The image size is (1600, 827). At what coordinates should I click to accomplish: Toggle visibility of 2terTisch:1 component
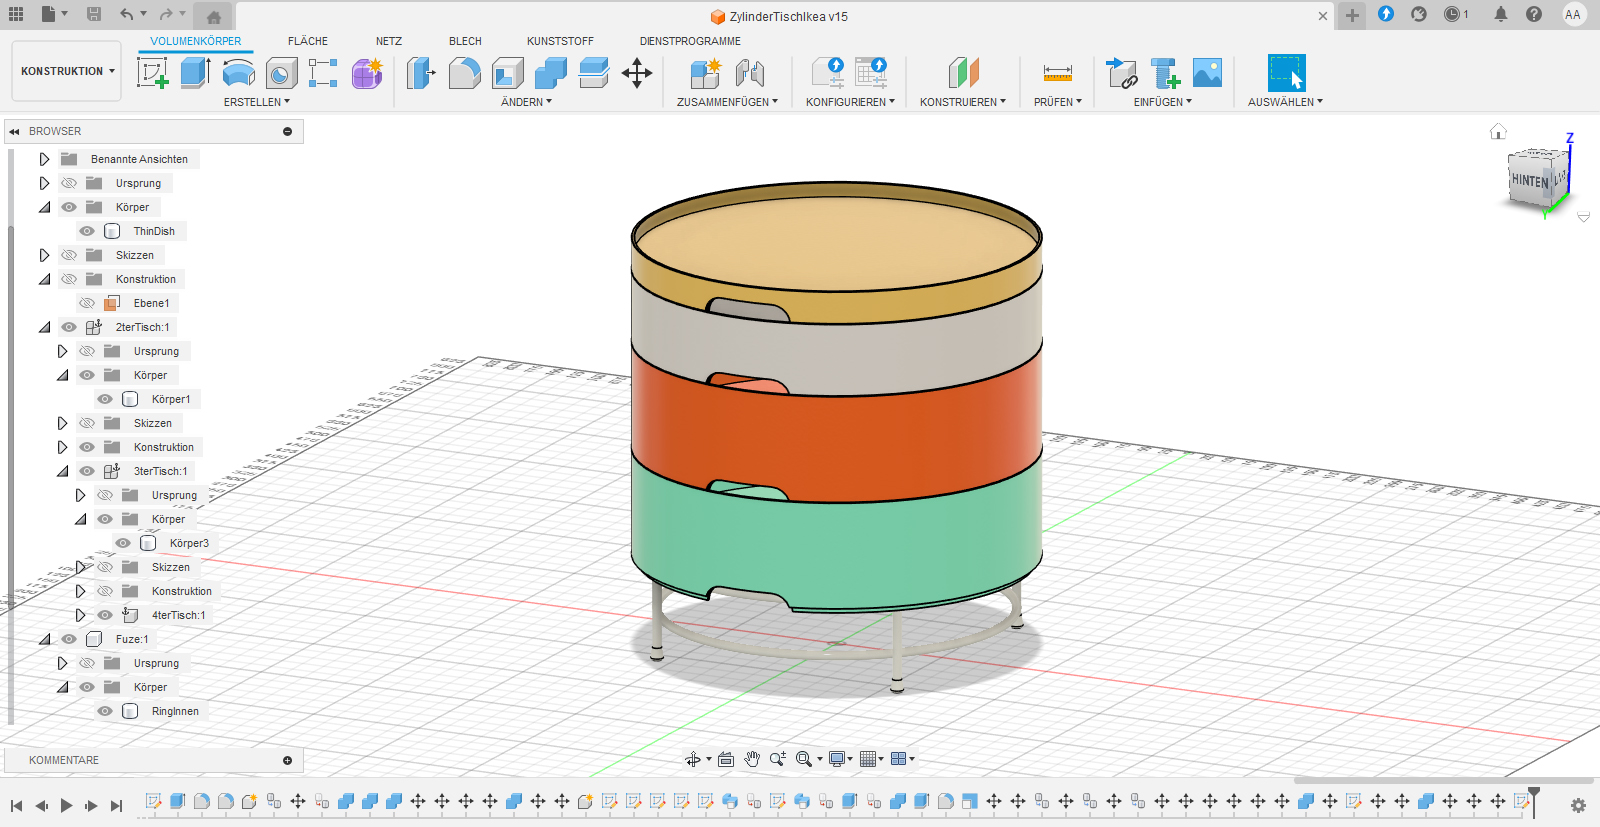coord(69,327)
